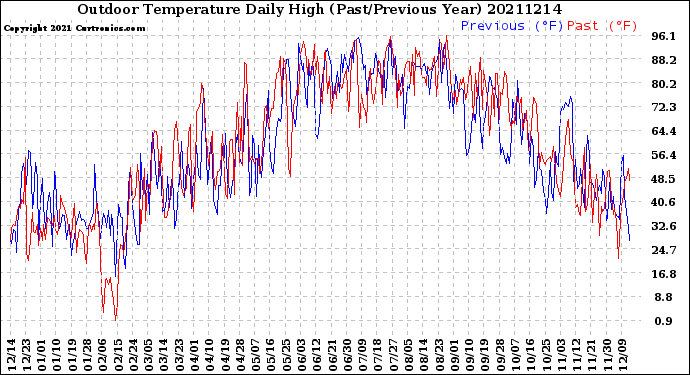Click the 01/01 x-axis date label

(41, 355)
